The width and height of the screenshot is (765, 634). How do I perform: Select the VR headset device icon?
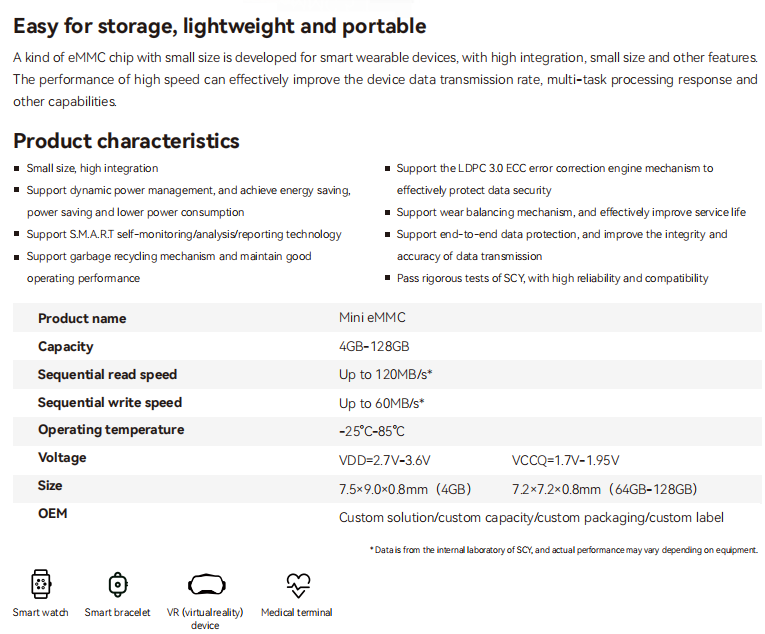point(205,583)
